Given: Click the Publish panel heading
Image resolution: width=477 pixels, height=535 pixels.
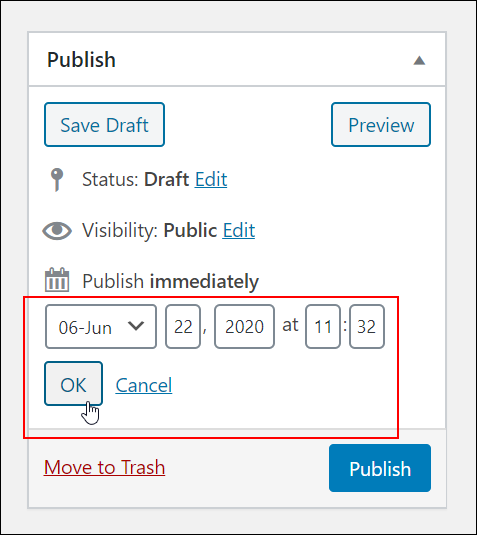Looking at the screenshot, I should [81, 60].
